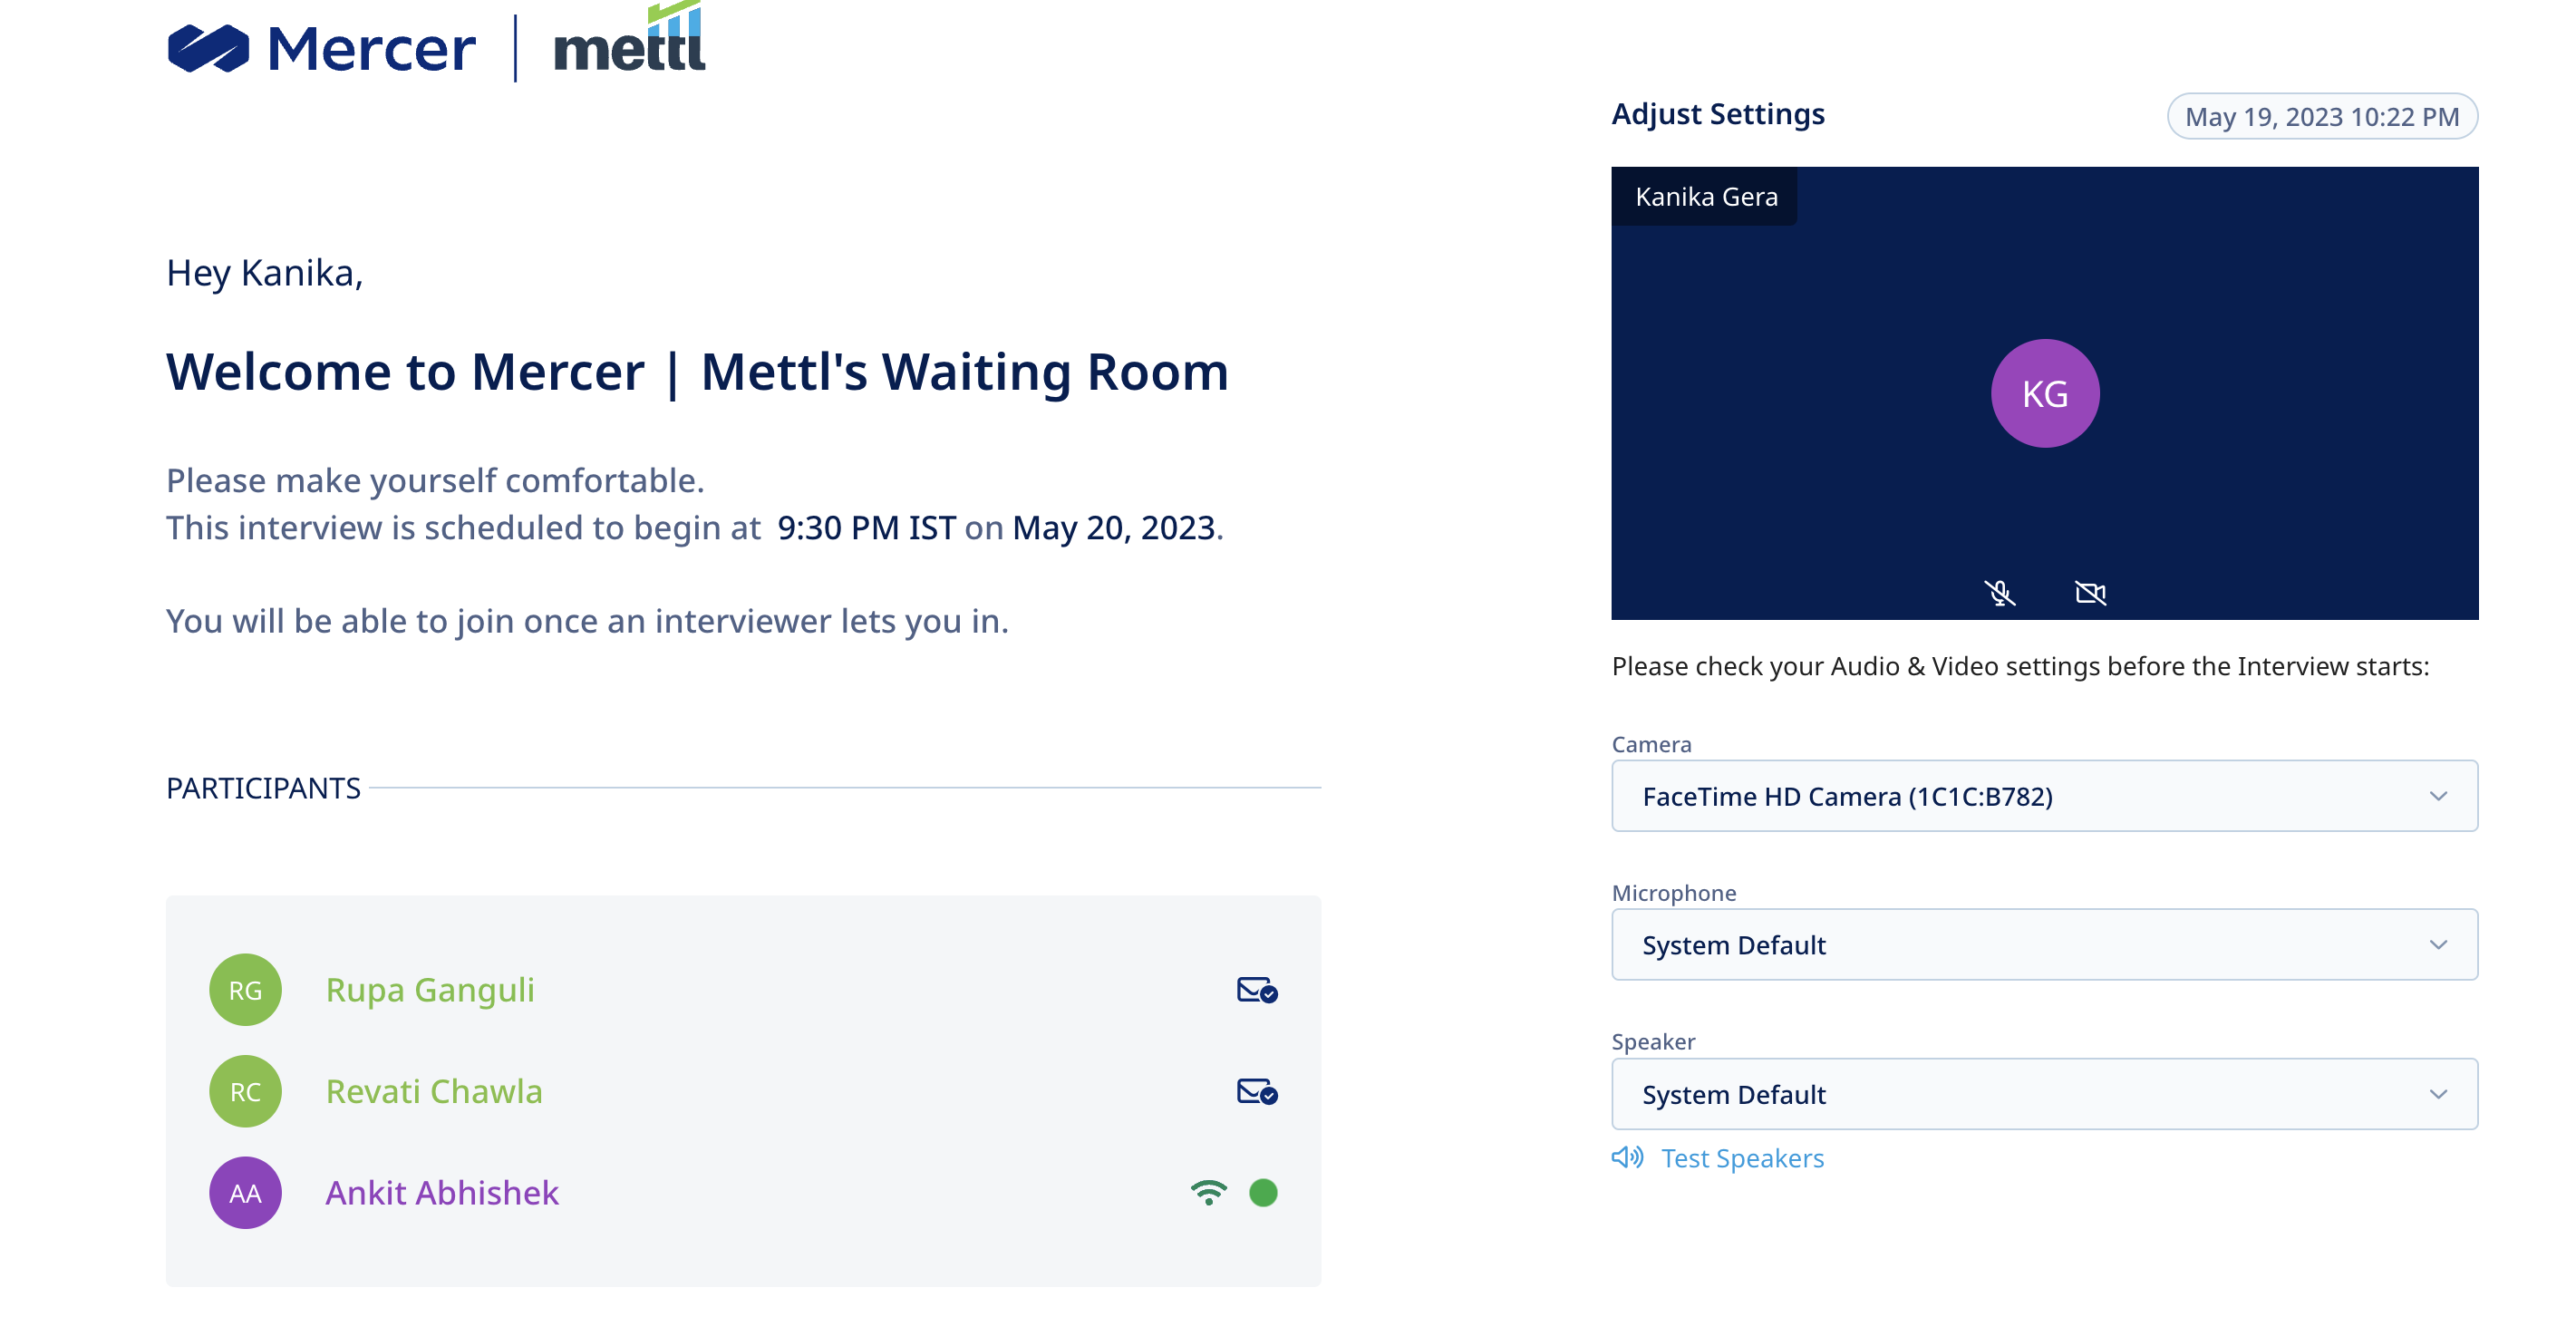This screenshot has height=1326, width=2576.
Task: Click Revati Chawla's email confirmed icon
Action: (1257, 1091)
